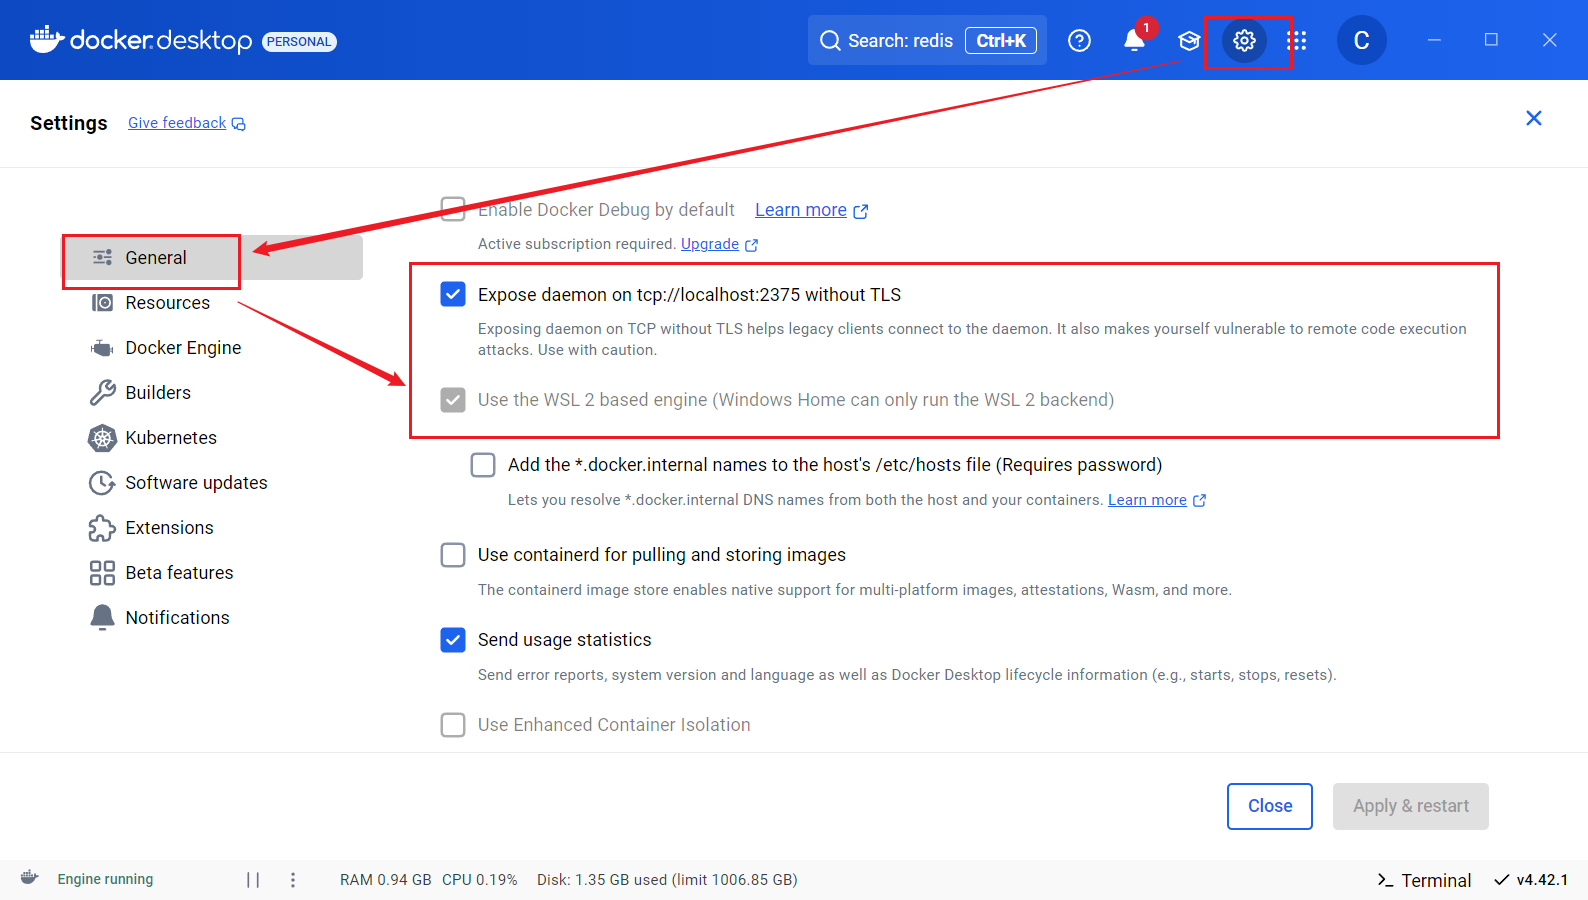Click the Ctrl+K shortcut badge

[1001, 41]
